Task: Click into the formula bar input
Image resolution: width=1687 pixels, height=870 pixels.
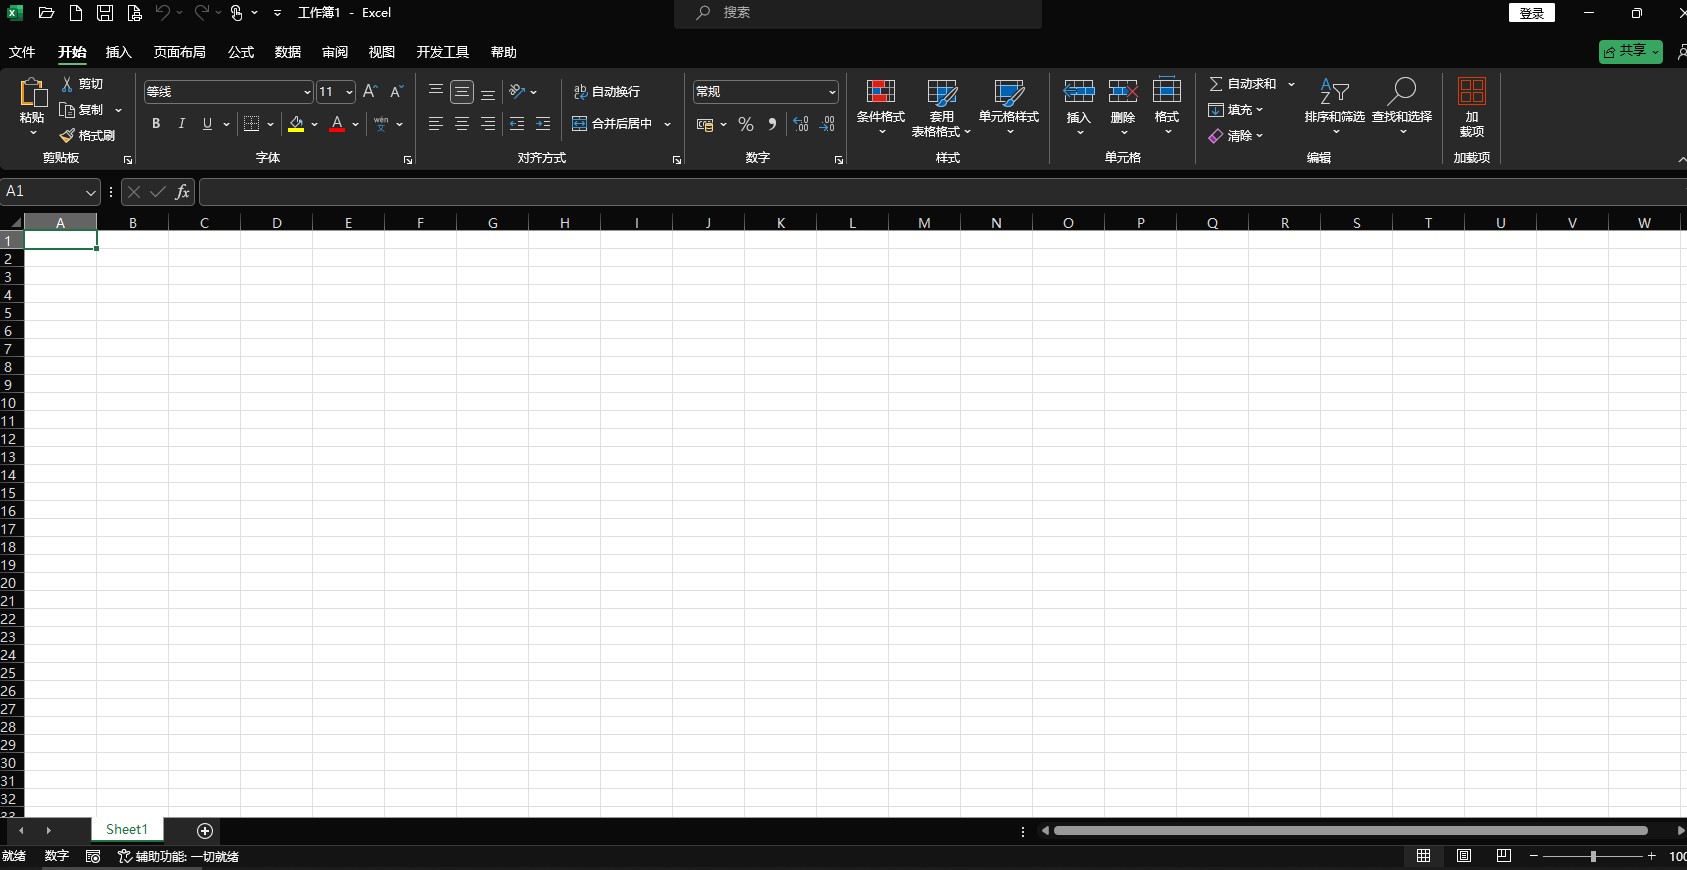Action: (x=942, y=192)
